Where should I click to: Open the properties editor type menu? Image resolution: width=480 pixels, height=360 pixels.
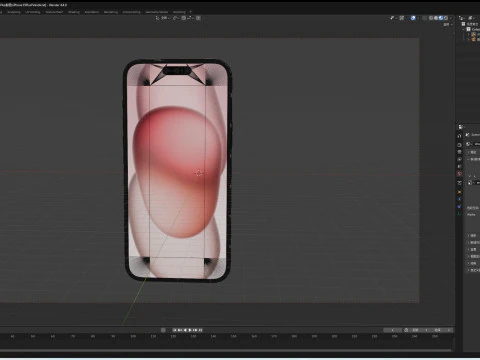(x=461, y=127)
